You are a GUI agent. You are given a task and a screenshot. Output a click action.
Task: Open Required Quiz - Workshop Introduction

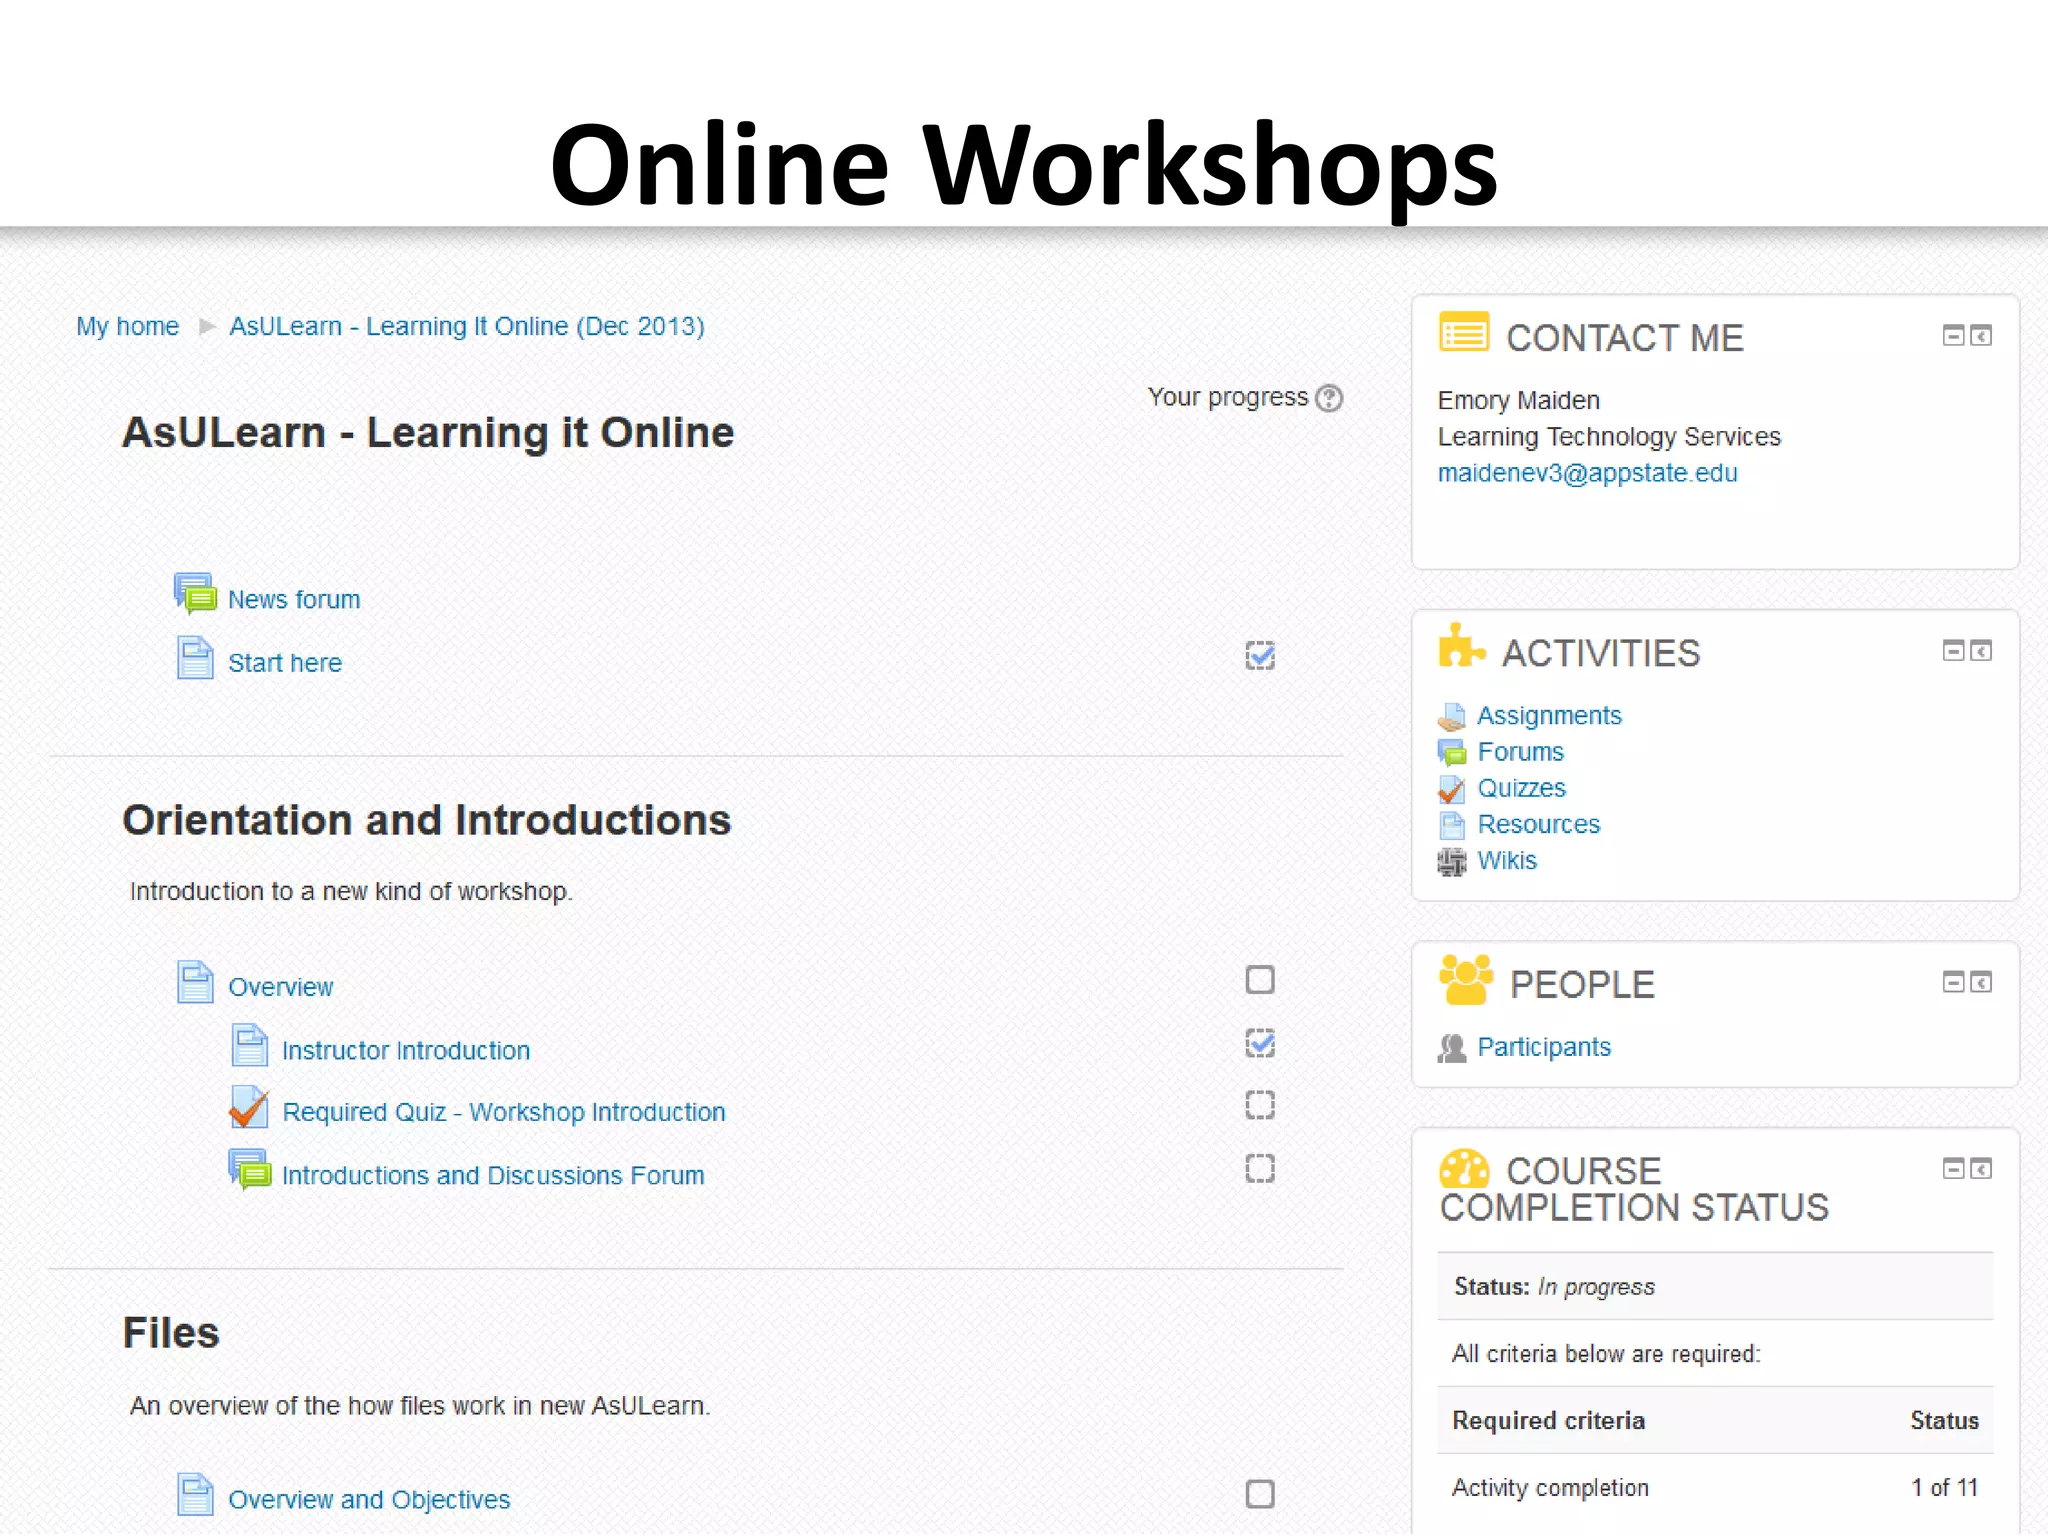point(504,1113)
